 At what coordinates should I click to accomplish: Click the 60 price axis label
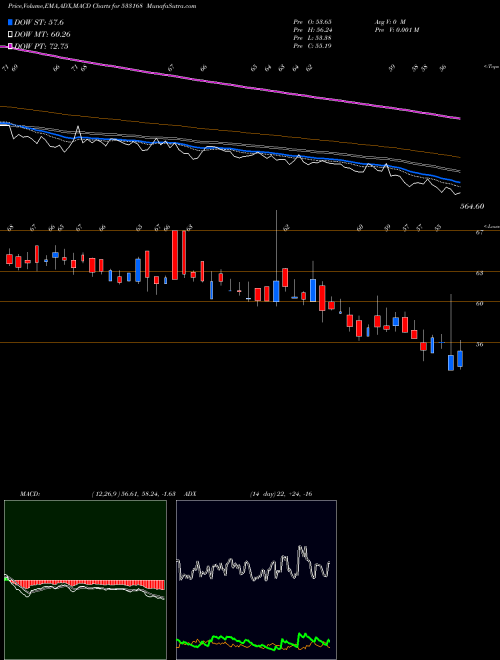click(479, 303)
